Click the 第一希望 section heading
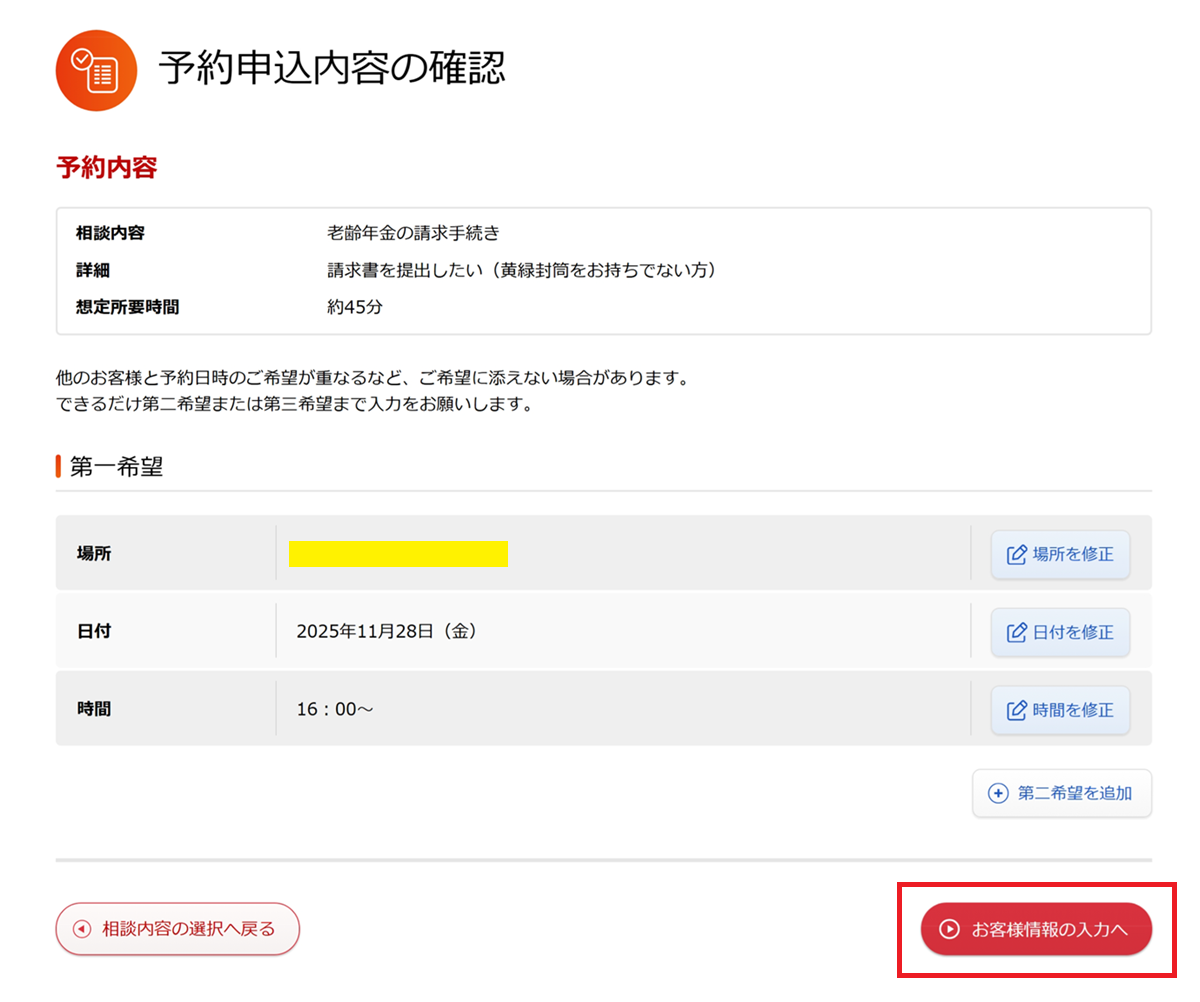The height and width of the screenshot is (1002, 1200). pos(116,467)
